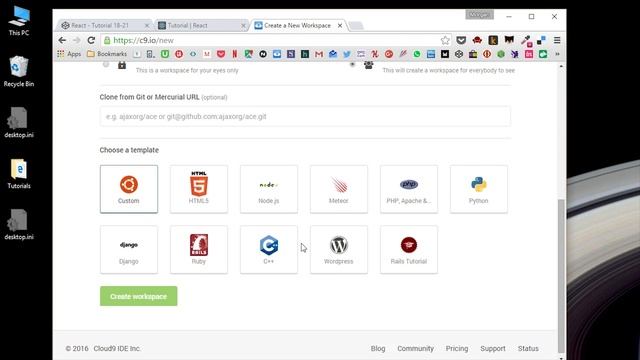
Task: Open the Chrome hamburger menu
Action: [x=557, y=40]
